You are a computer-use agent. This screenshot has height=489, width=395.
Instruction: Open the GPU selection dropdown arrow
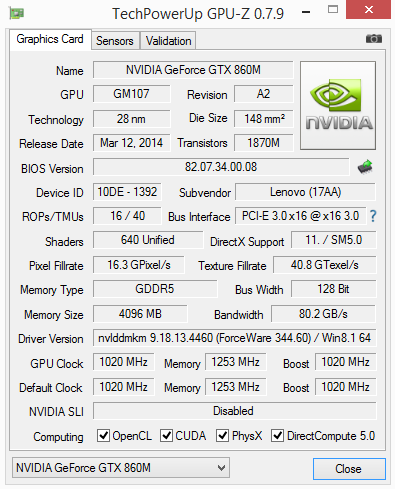tap(221, 468)
